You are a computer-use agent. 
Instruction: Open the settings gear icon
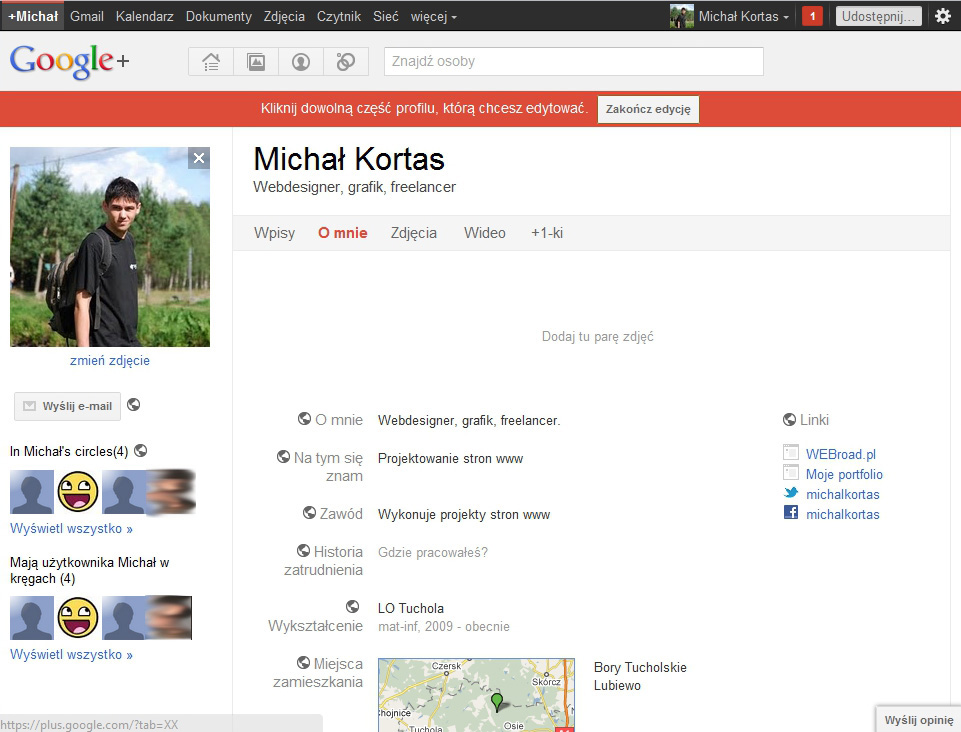coord(942,16)
